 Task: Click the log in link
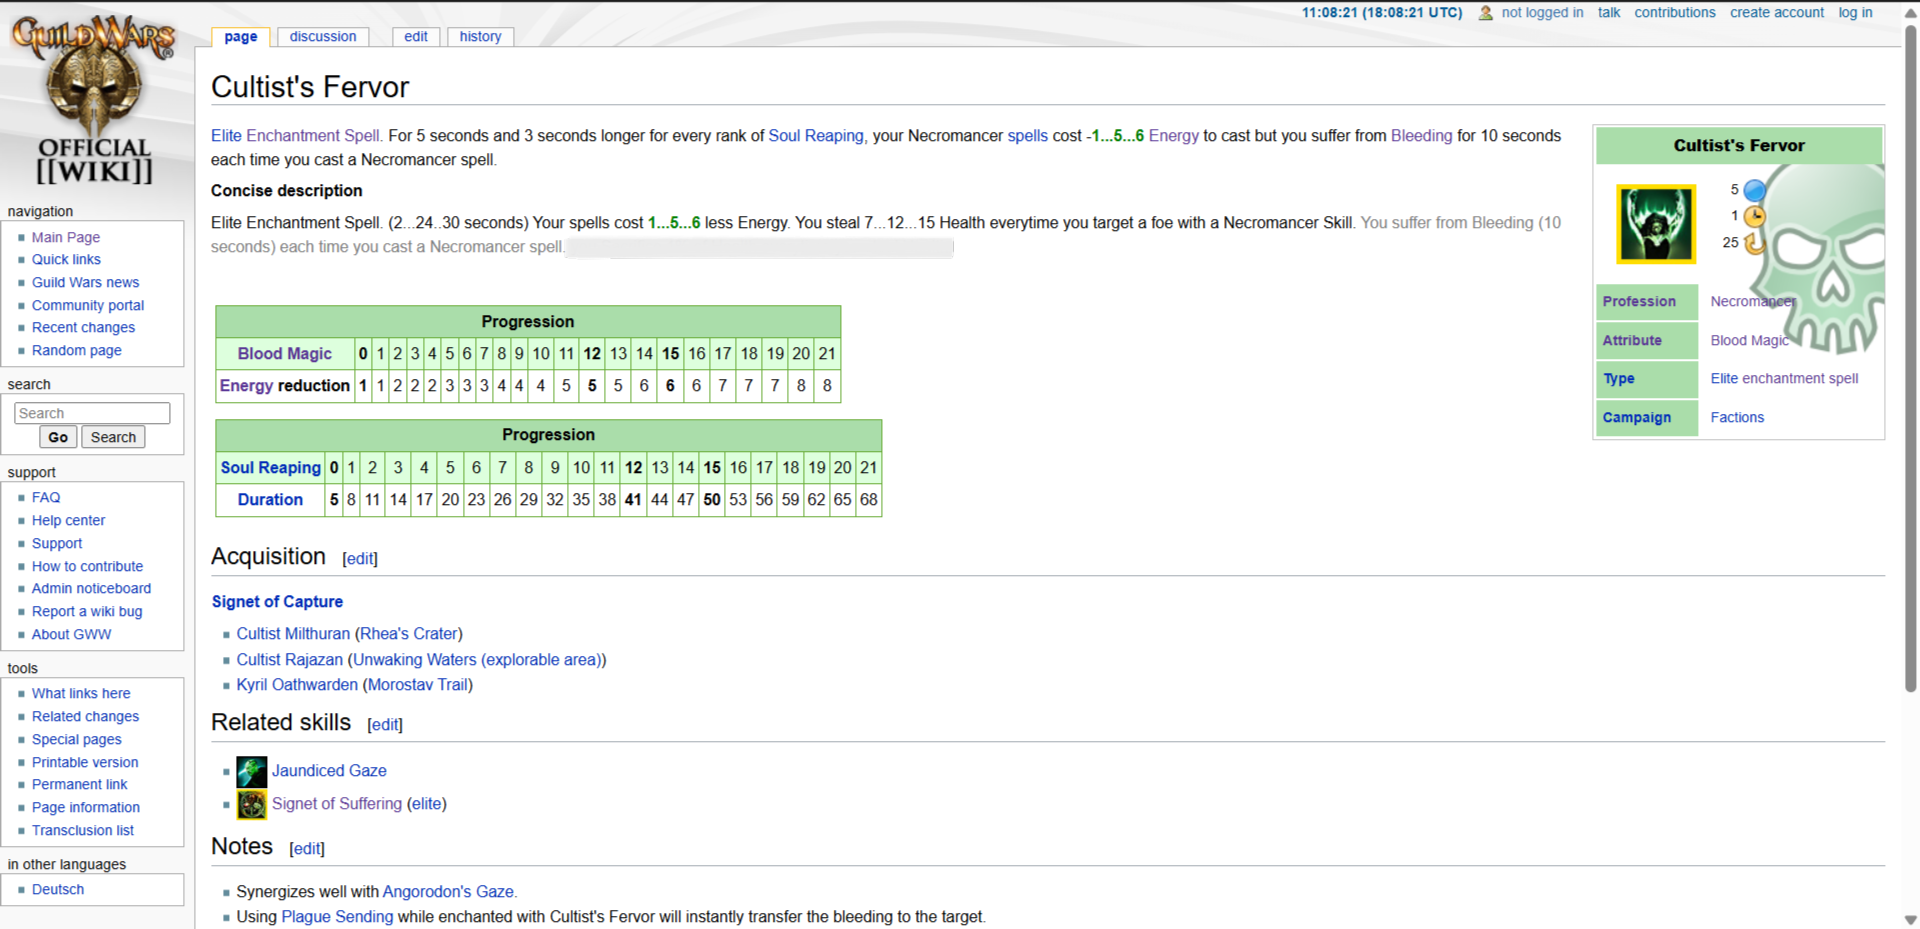(1855, 13)
